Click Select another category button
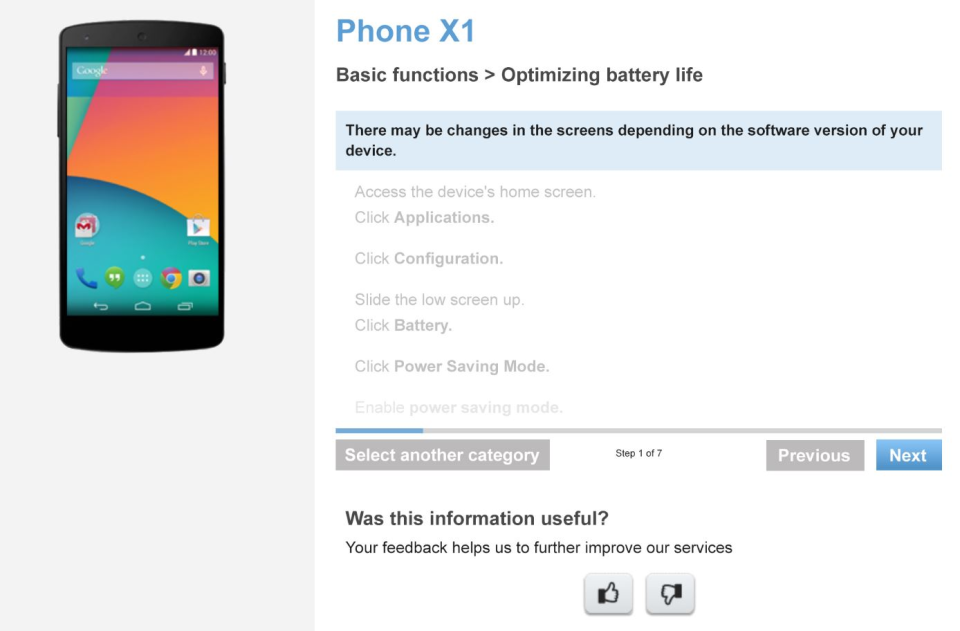 click(442, 455)
